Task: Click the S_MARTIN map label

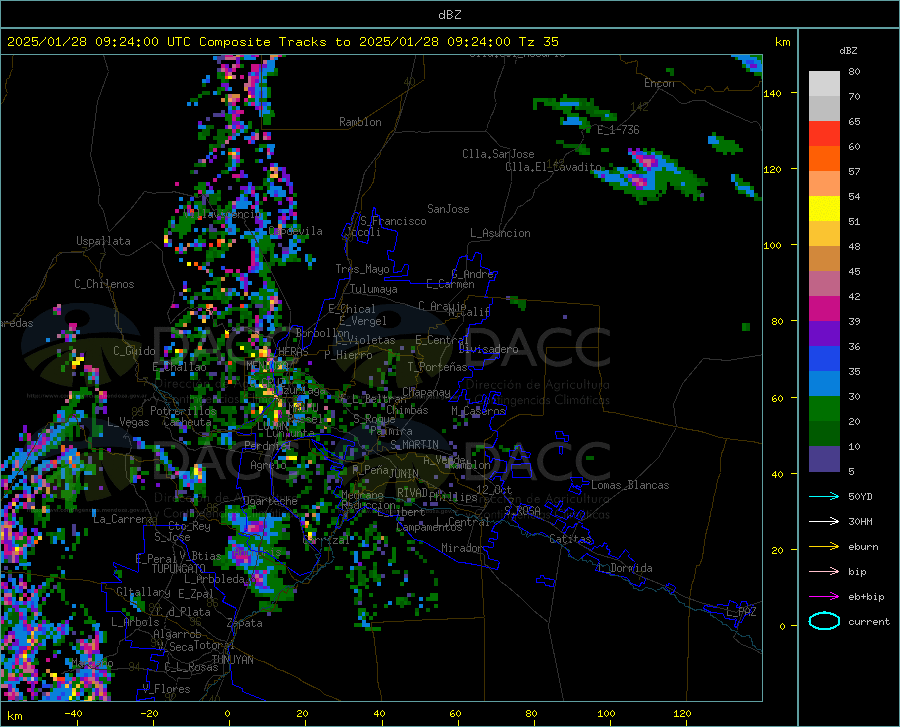Action: click(x=414, y=445)
